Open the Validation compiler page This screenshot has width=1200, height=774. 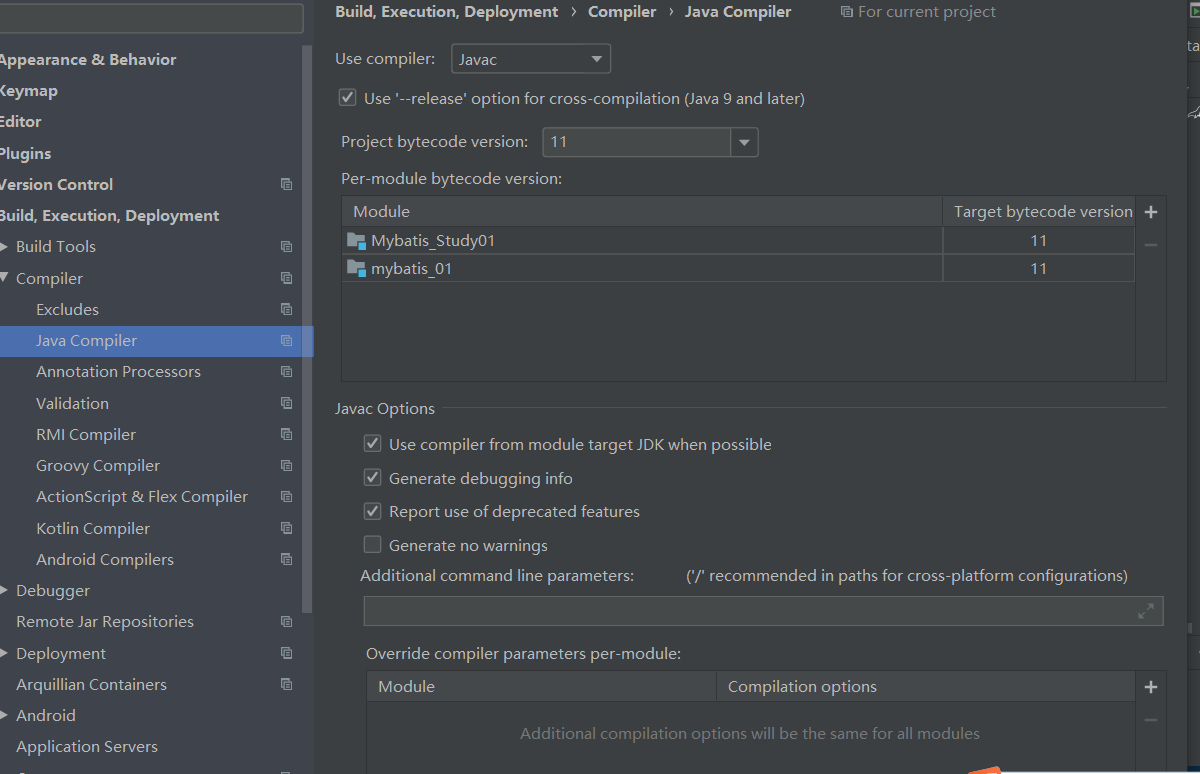click(x=72, y=403)
